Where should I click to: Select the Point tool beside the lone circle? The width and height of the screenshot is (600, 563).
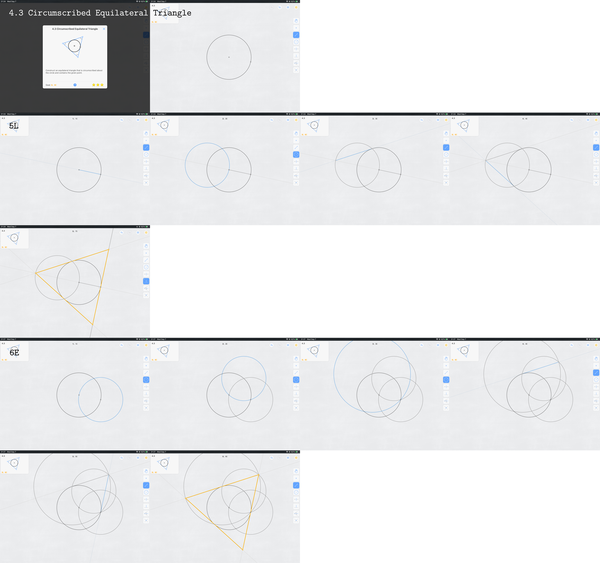296,28
